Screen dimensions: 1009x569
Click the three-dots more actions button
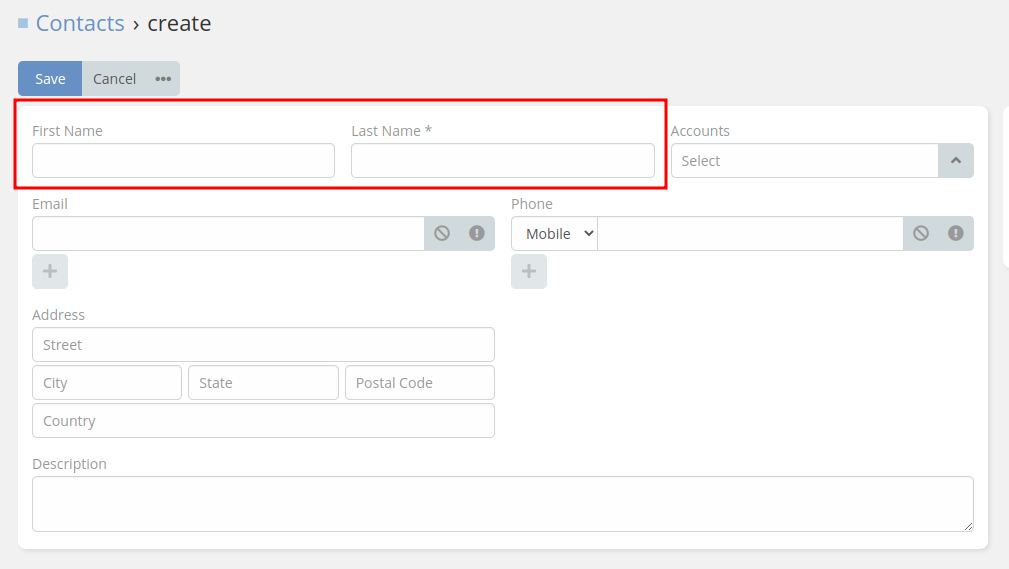(163, 79)
